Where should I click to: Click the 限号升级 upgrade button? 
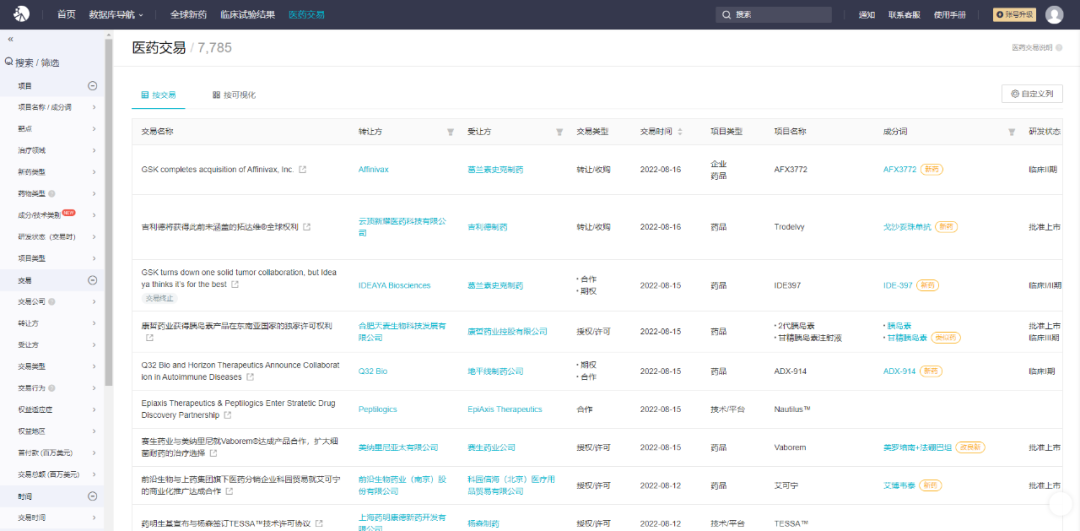click(1015, 14)
